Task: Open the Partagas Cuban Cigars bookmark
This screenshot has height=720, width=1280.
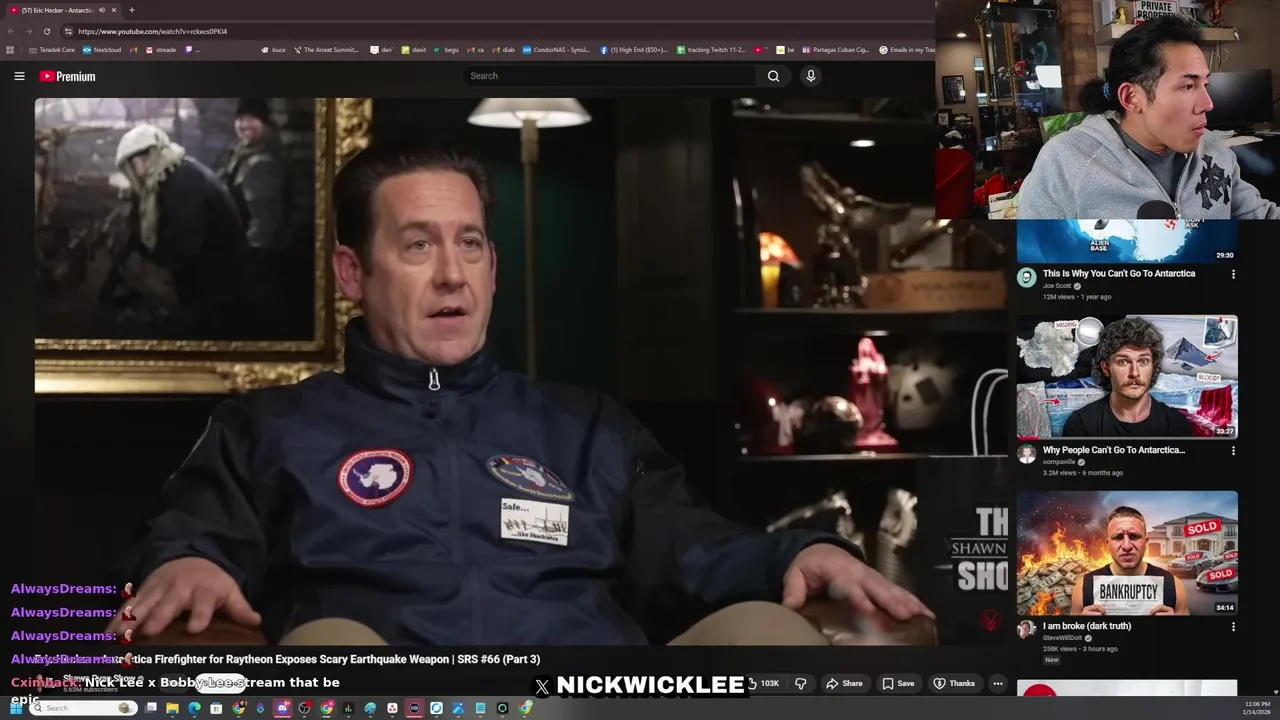Action: click(835, 50)
